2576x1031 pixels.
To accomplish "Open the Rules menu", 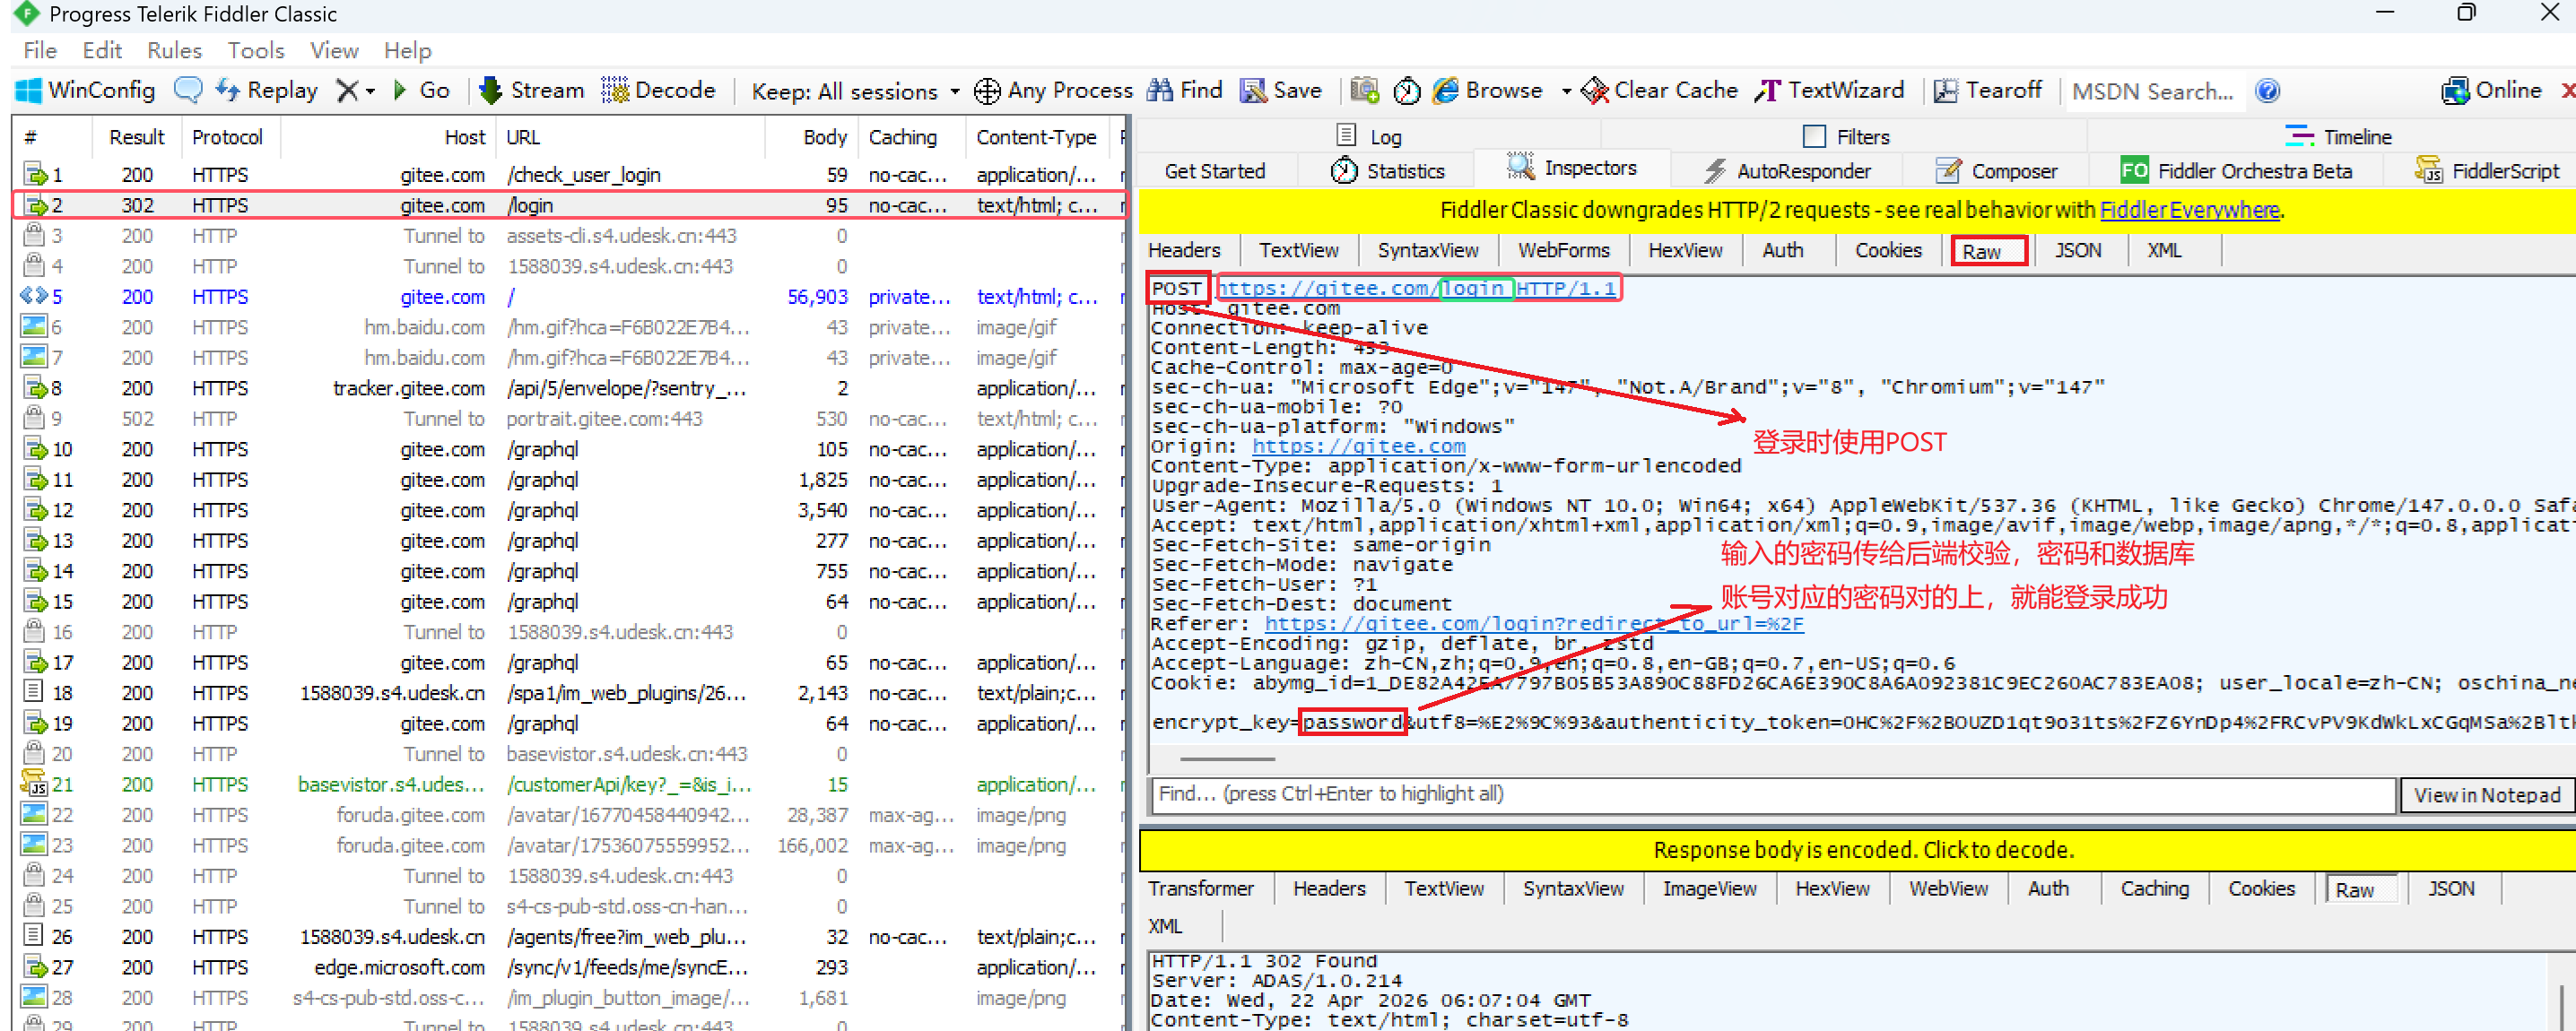I will point(174,50).
